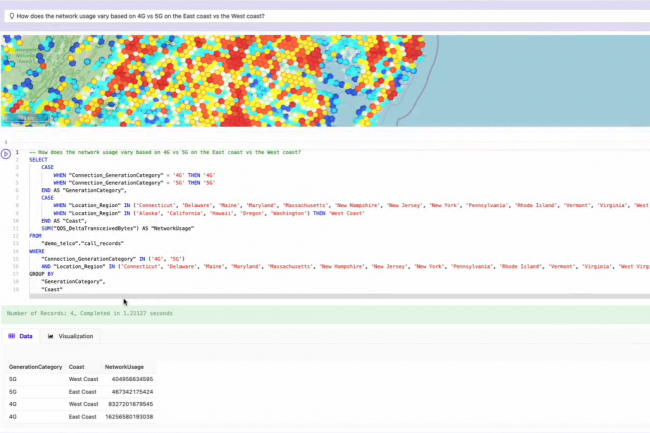The image size is (650, 433).
Task: Click the lightbulb icon beside the question
Action: (11, 15)
